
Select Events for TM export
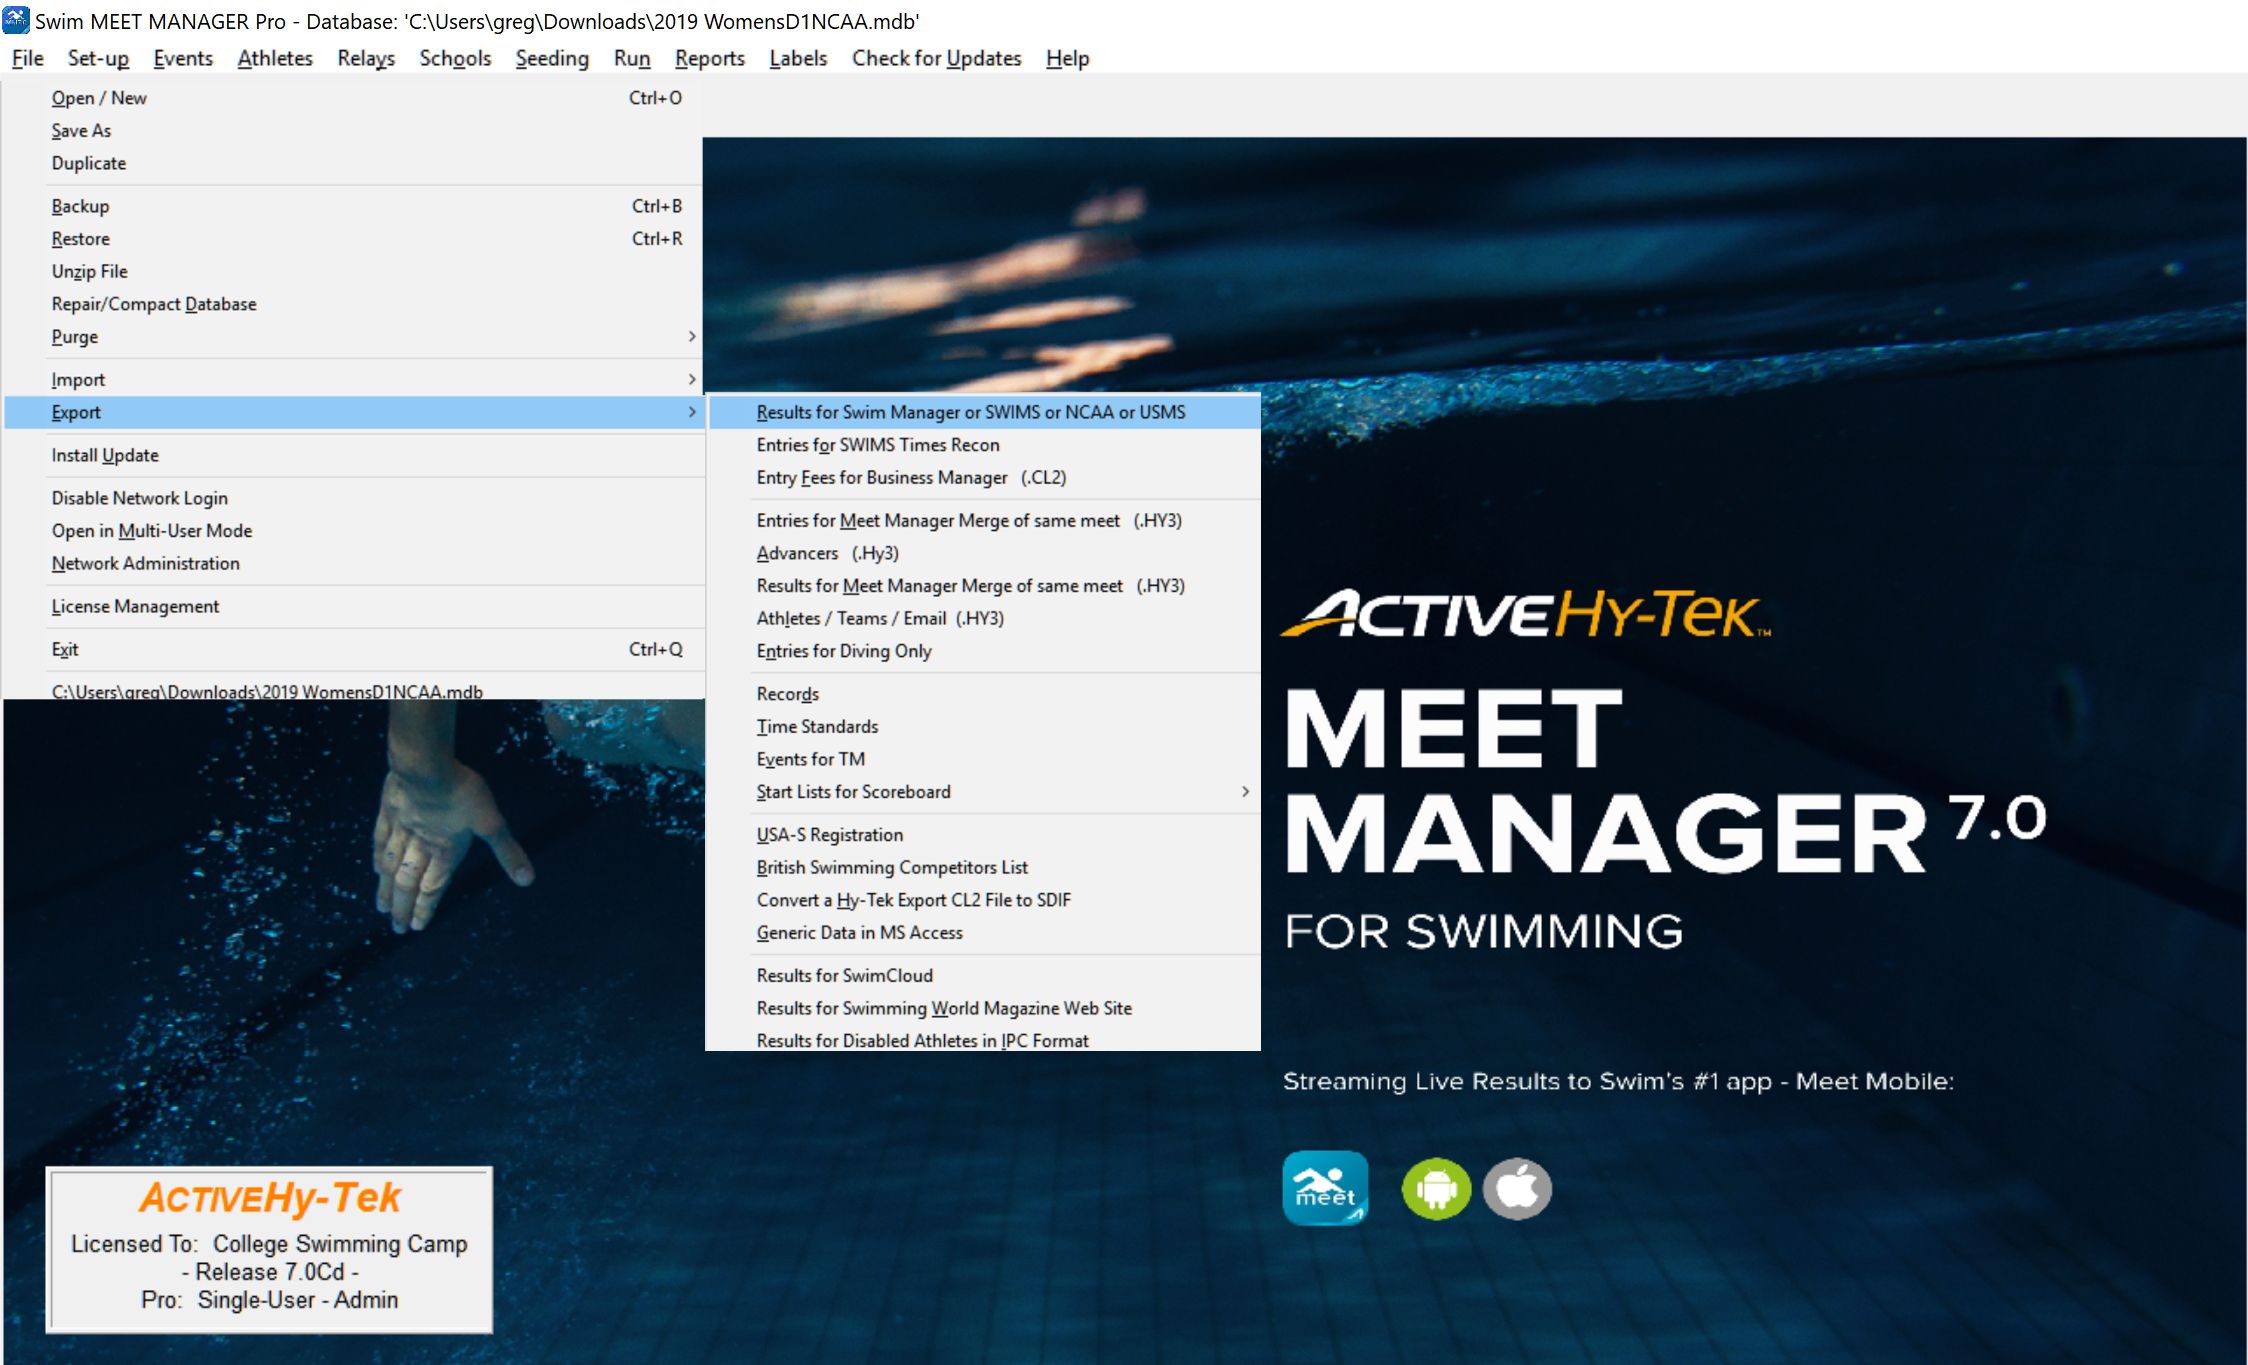point(984,759)
